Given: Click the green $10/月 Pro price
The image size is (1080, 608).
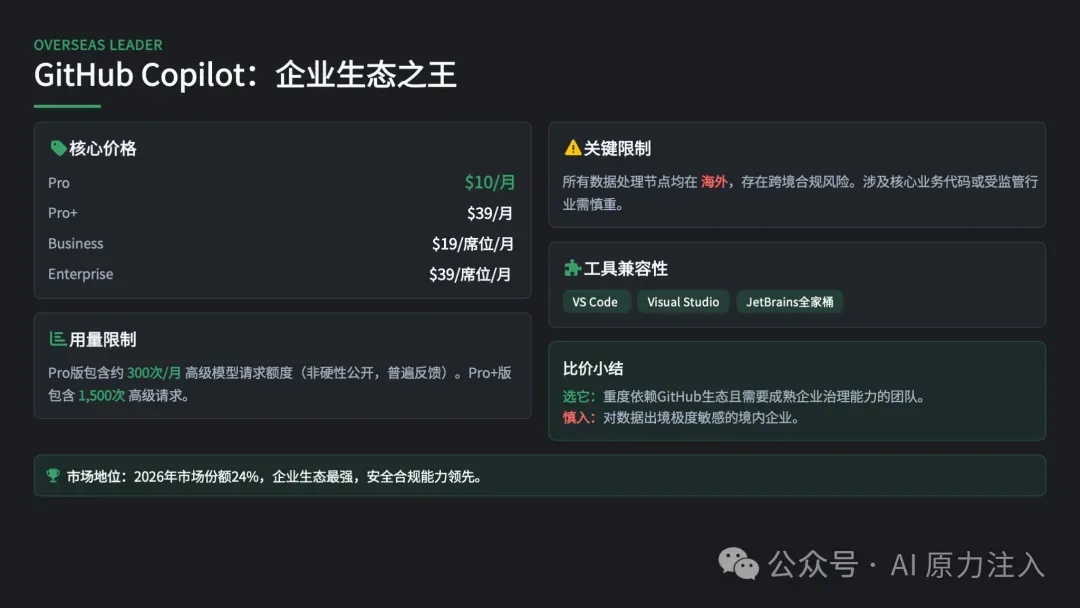Looking at the screenshot, I should [490, 182].
